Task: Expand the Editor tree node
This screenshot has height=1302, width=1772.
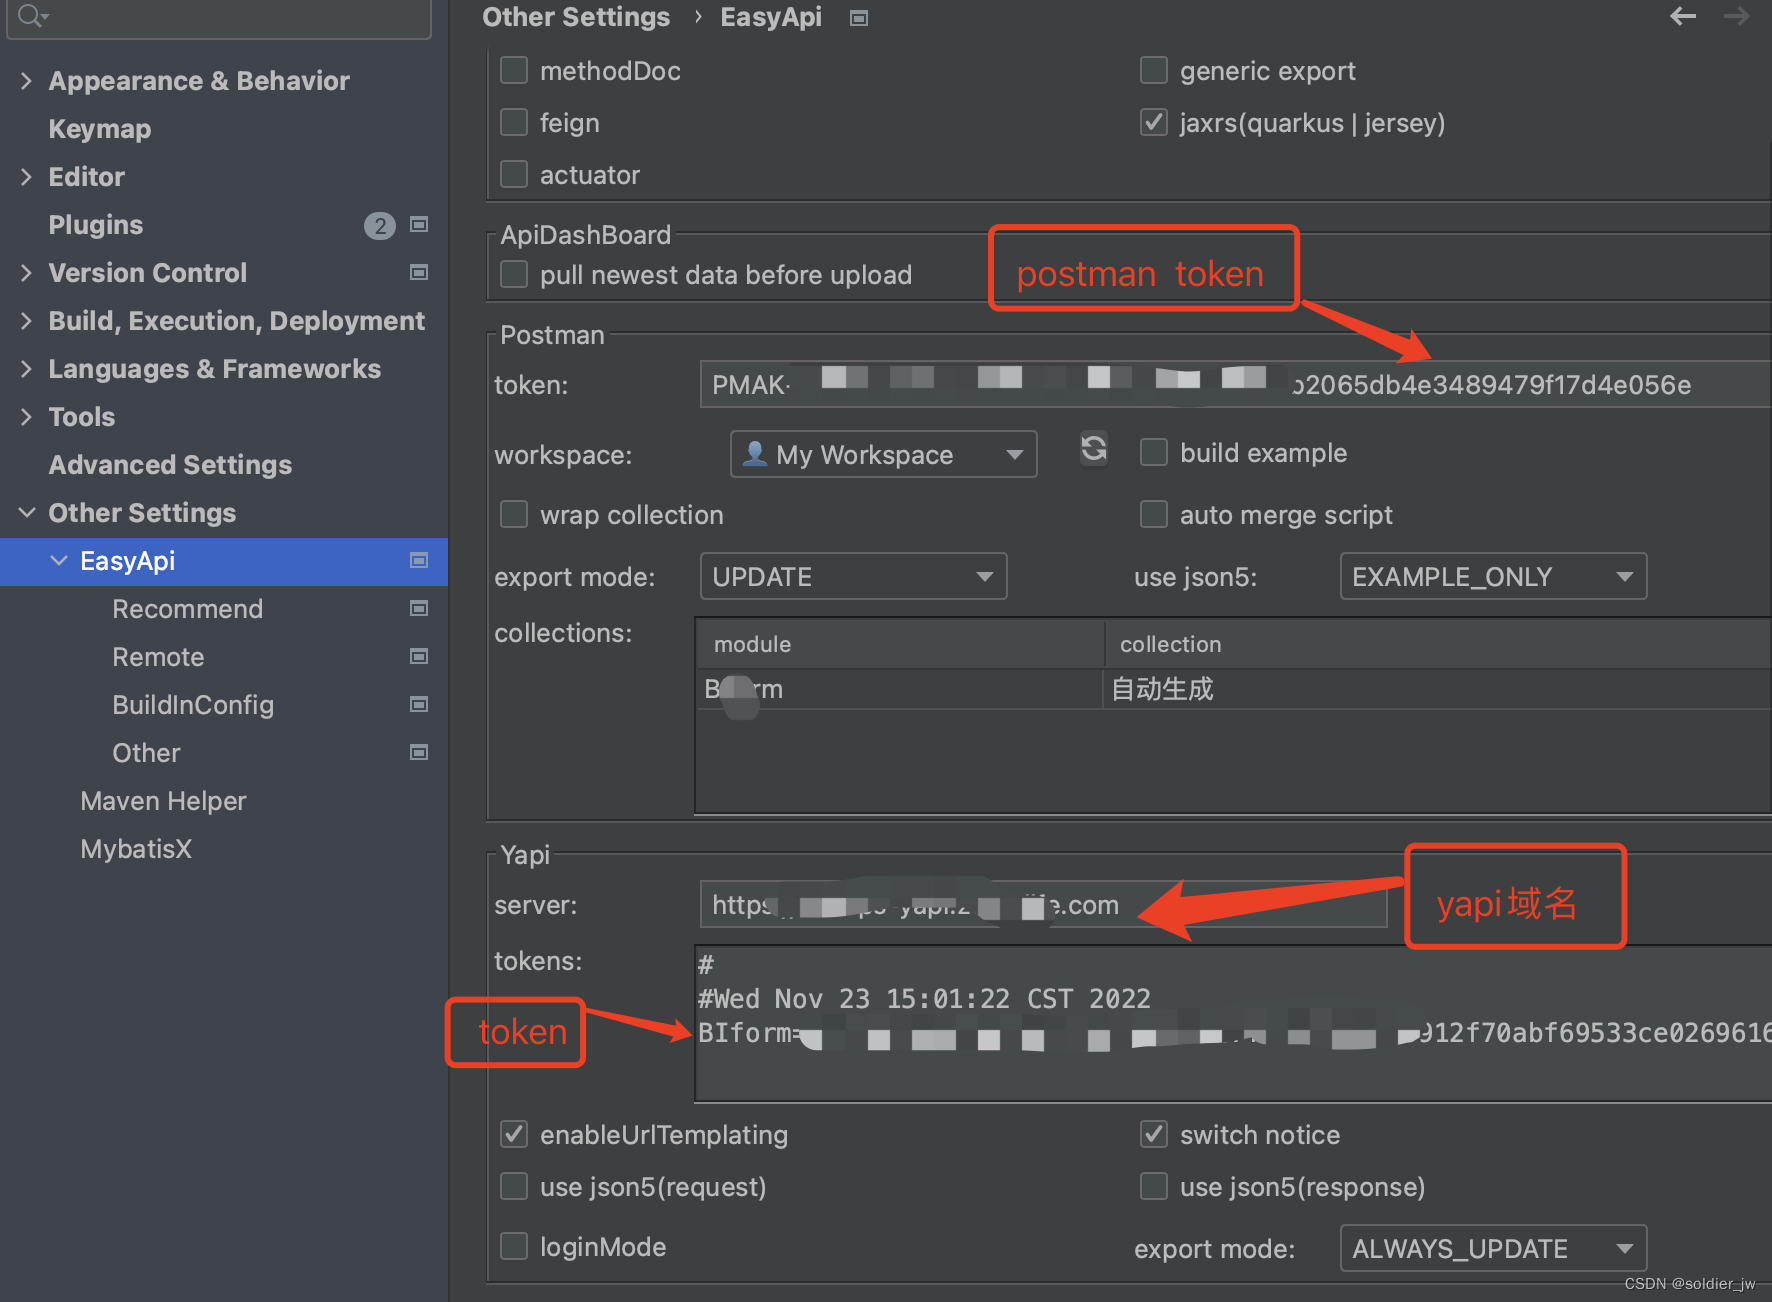Action: 27,177
